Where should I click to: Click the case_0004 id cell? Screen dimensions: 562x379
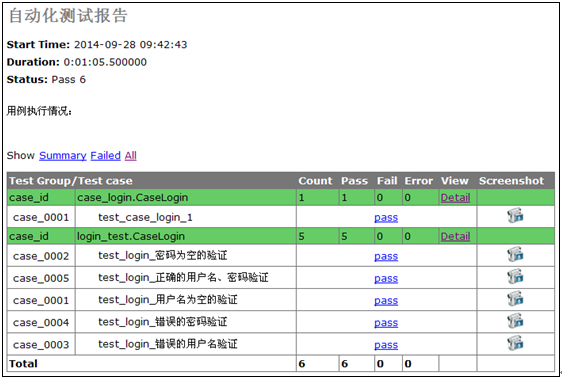(41, 323)
